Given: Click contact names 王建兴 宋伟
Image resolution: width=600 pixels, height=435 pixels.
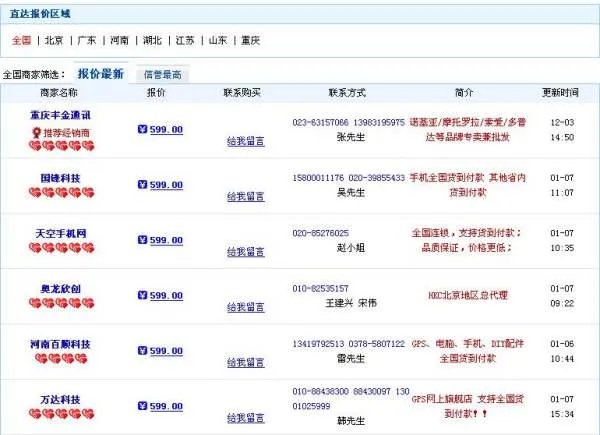Looking at the screenshot, I should coord(351,303).
